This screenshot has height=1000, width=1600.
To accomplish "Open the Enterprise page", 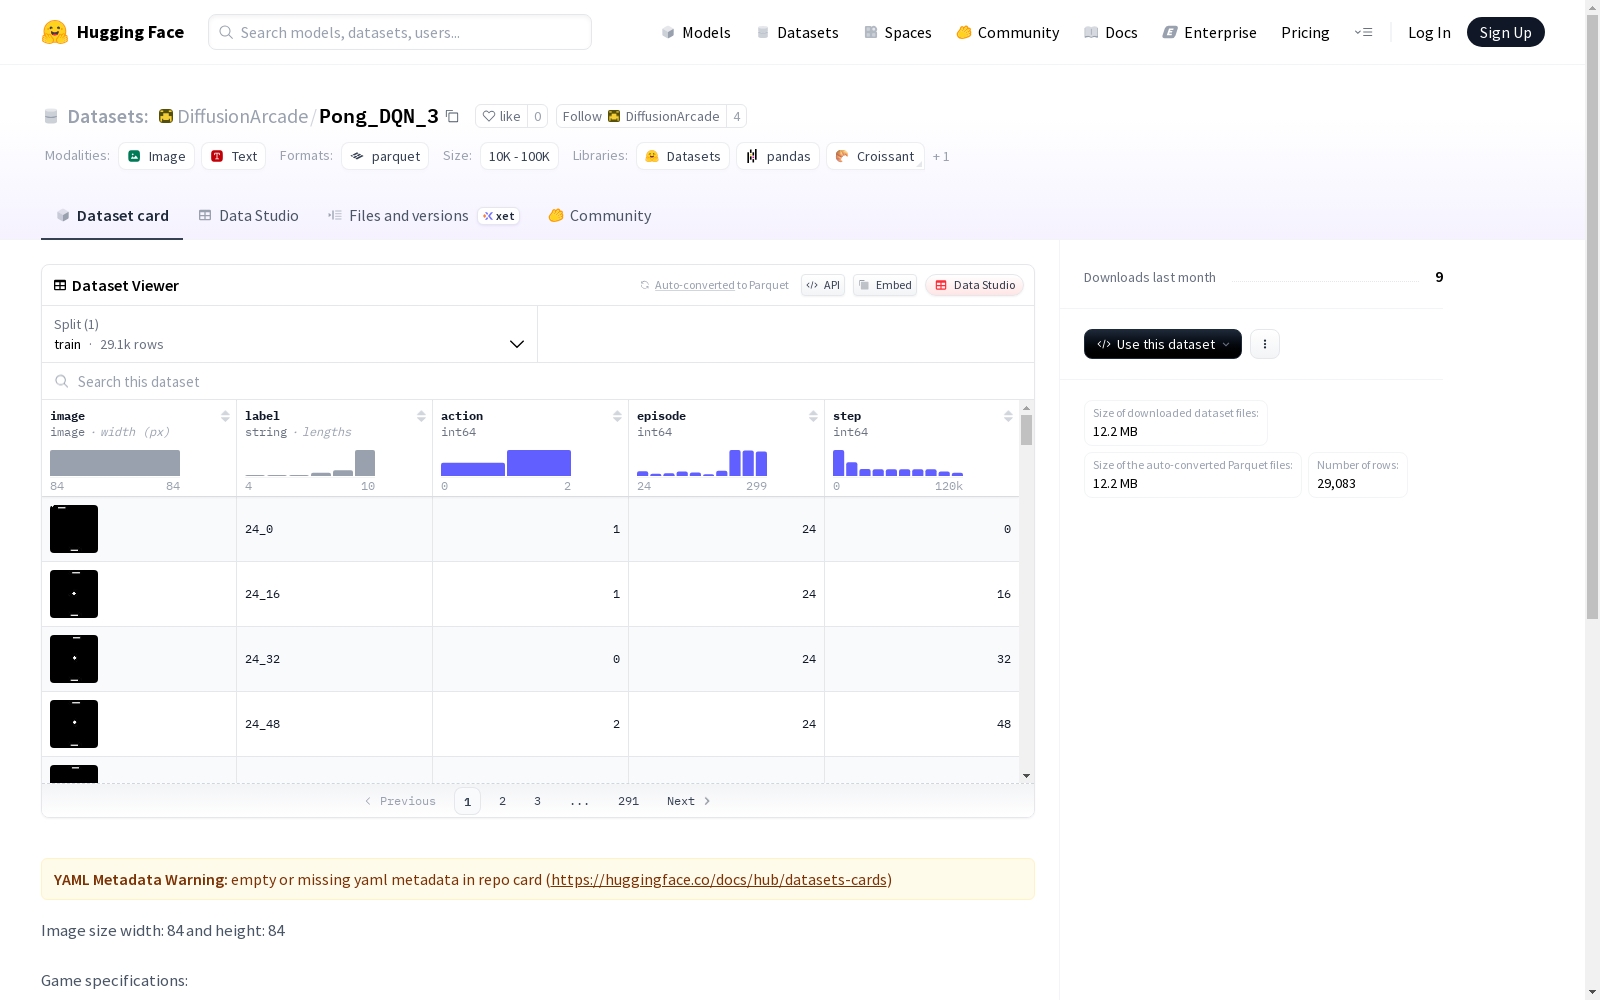I will tap(1210, 32).
